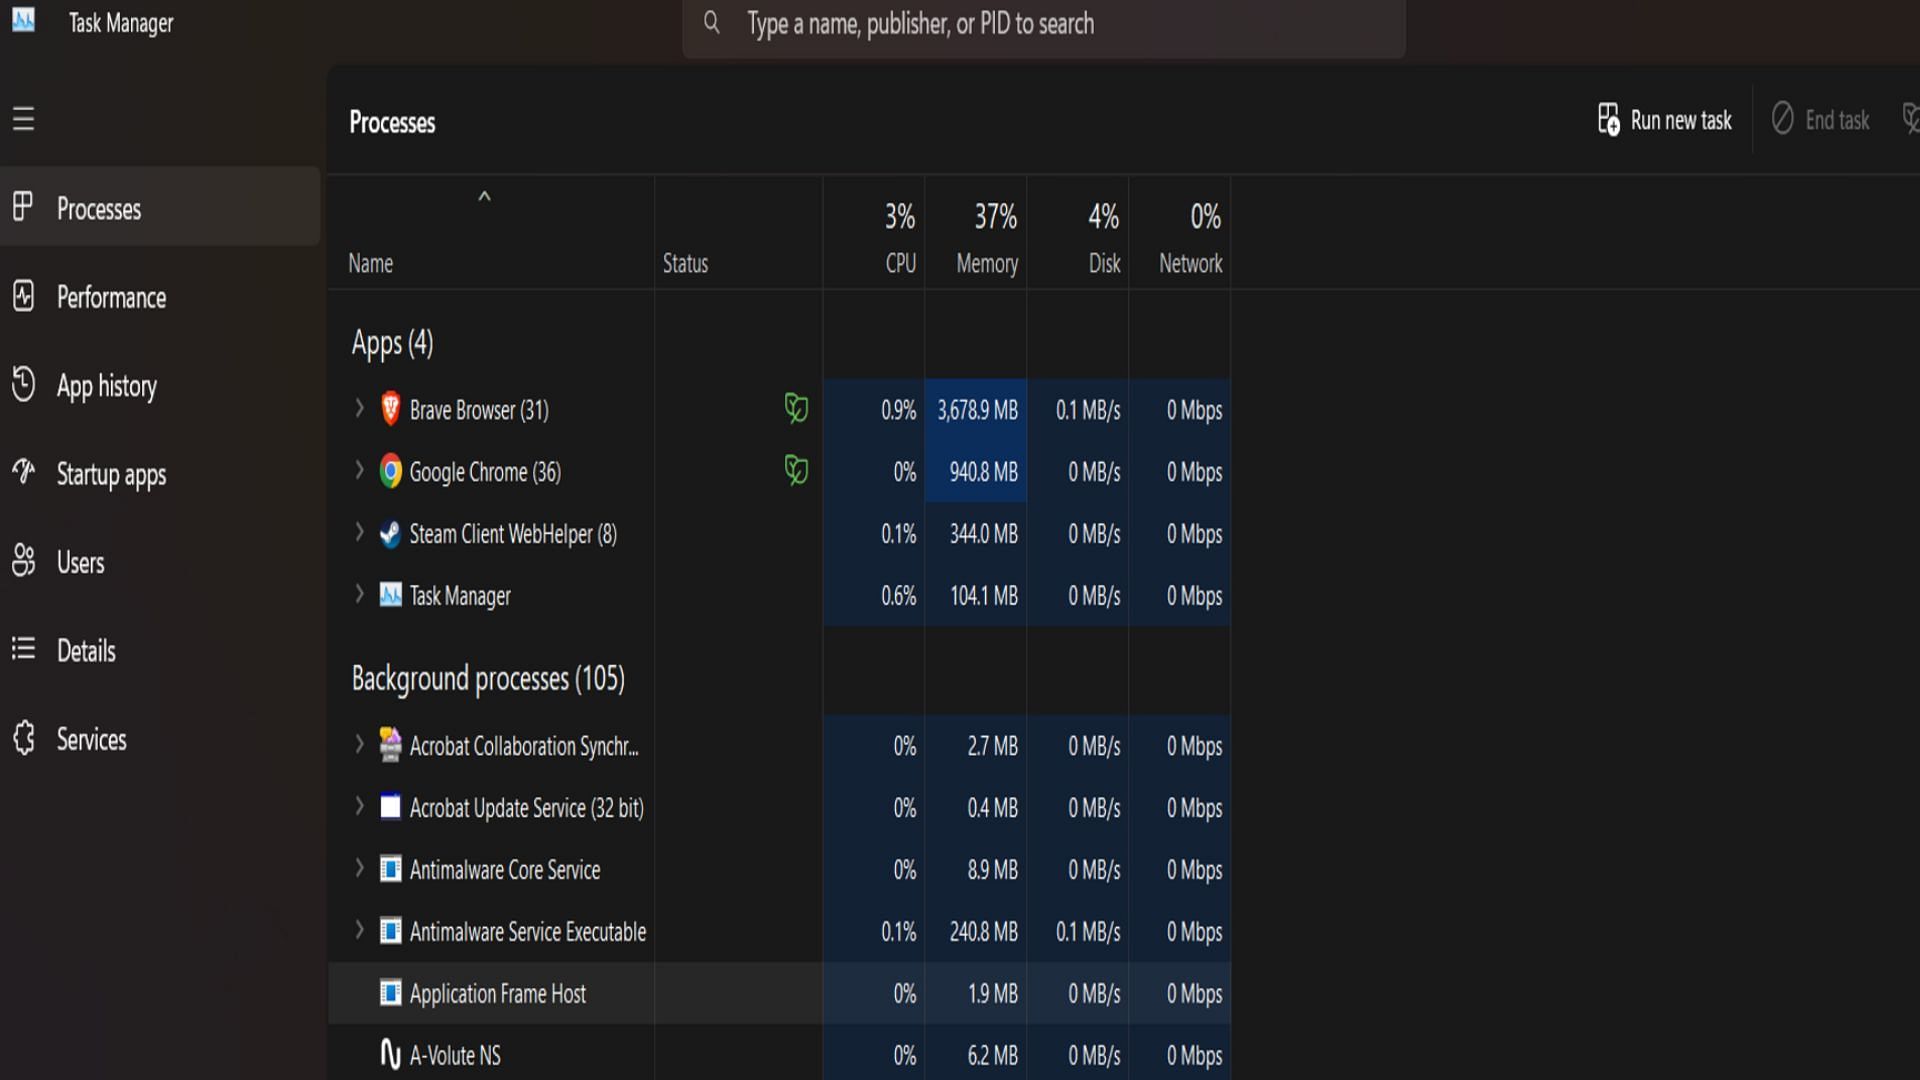The image size is (1920, 1080).
Task: Click sort arrow above process list
Action: point(484,195)
